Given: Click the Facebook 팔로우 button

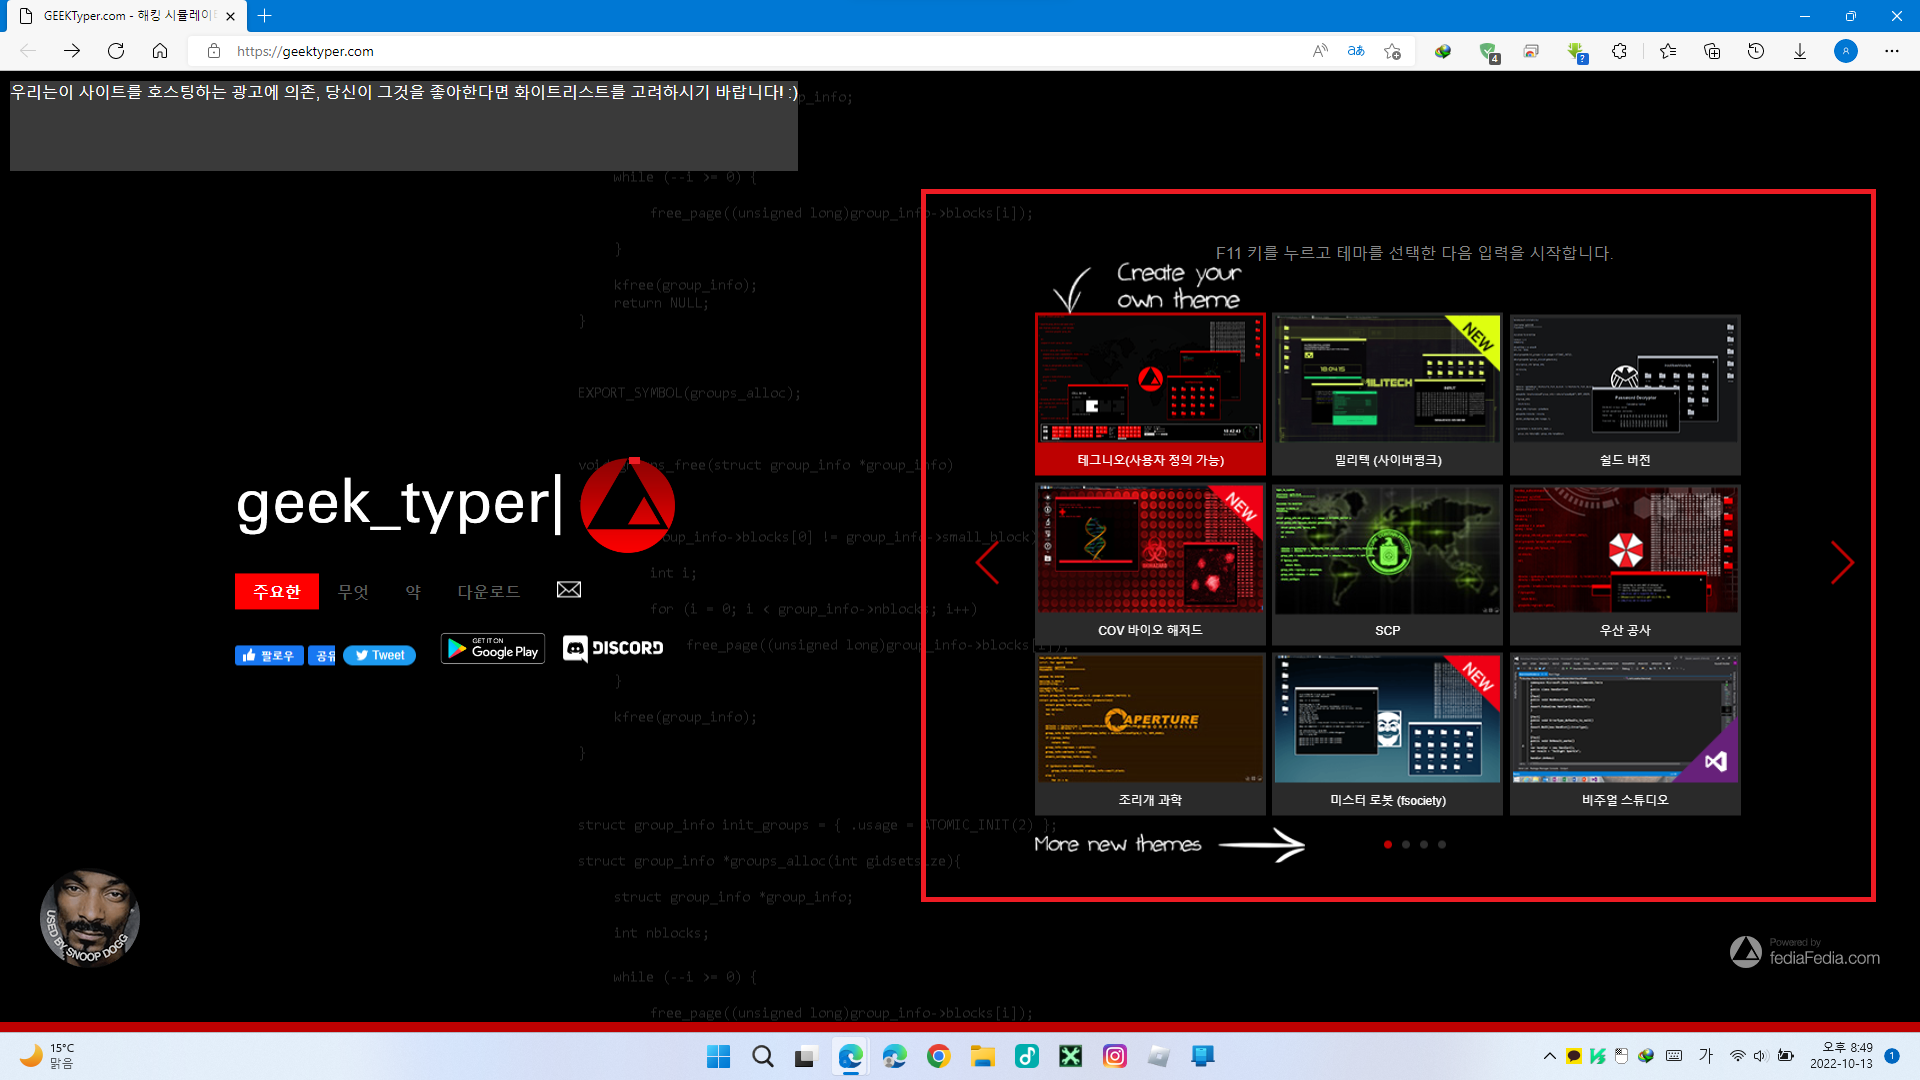Looking at the screenshot, I should [269, 655].
